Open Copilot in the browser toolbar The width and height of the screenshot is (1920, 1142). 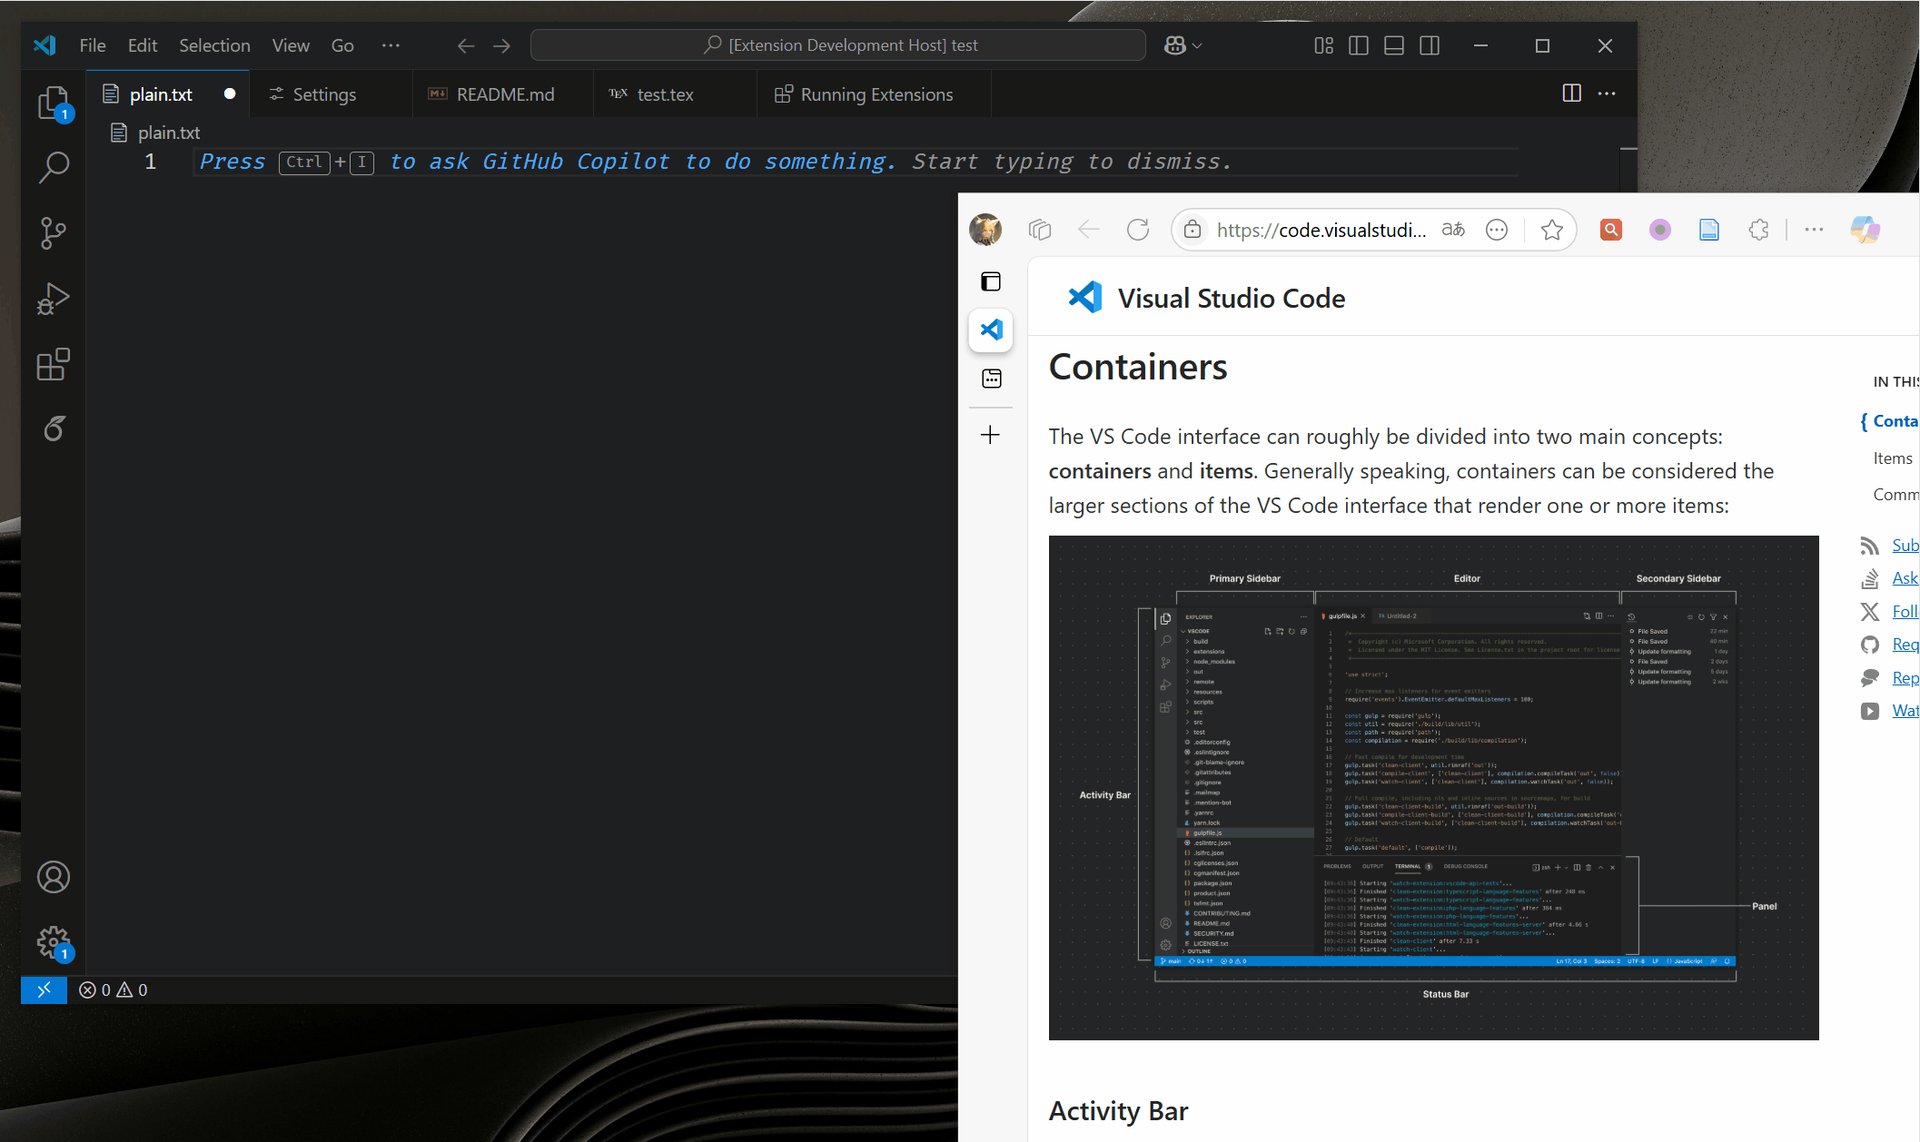(1863, 229)
